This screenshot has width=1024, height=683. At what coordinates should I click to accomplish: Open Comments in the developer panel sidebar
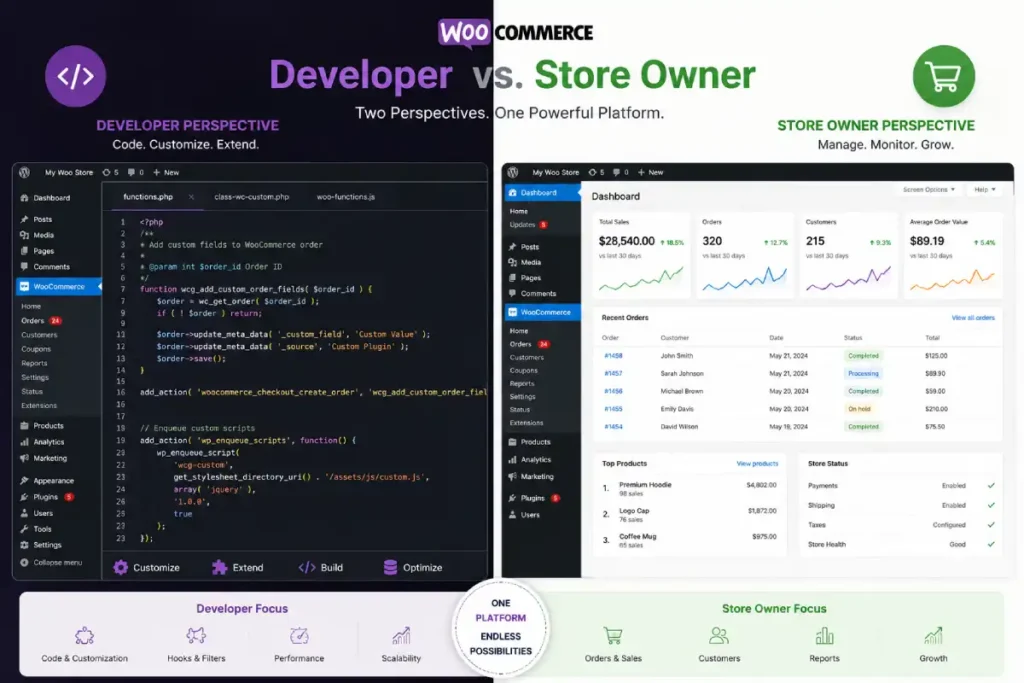(x=44, y=266)
